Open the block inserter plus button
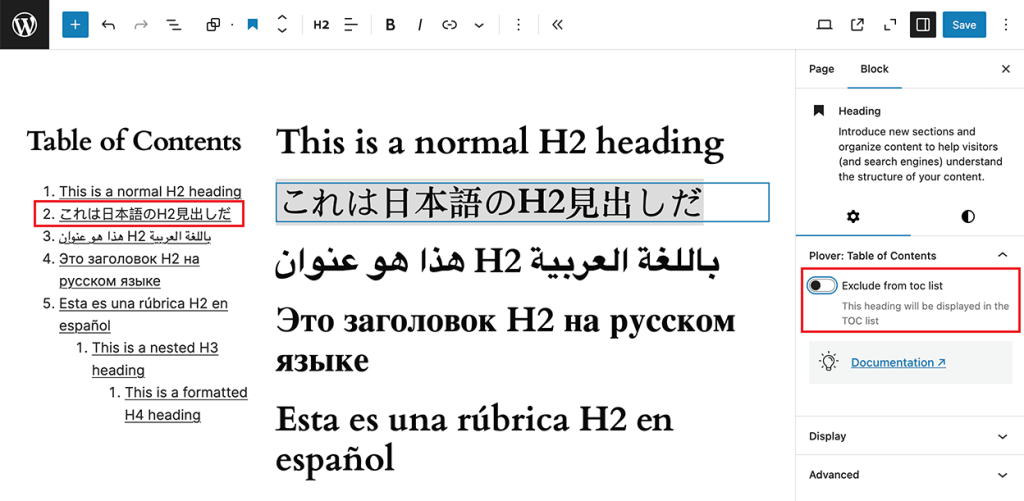Viewport: 1024px width, 501px height. pos(76,25)
